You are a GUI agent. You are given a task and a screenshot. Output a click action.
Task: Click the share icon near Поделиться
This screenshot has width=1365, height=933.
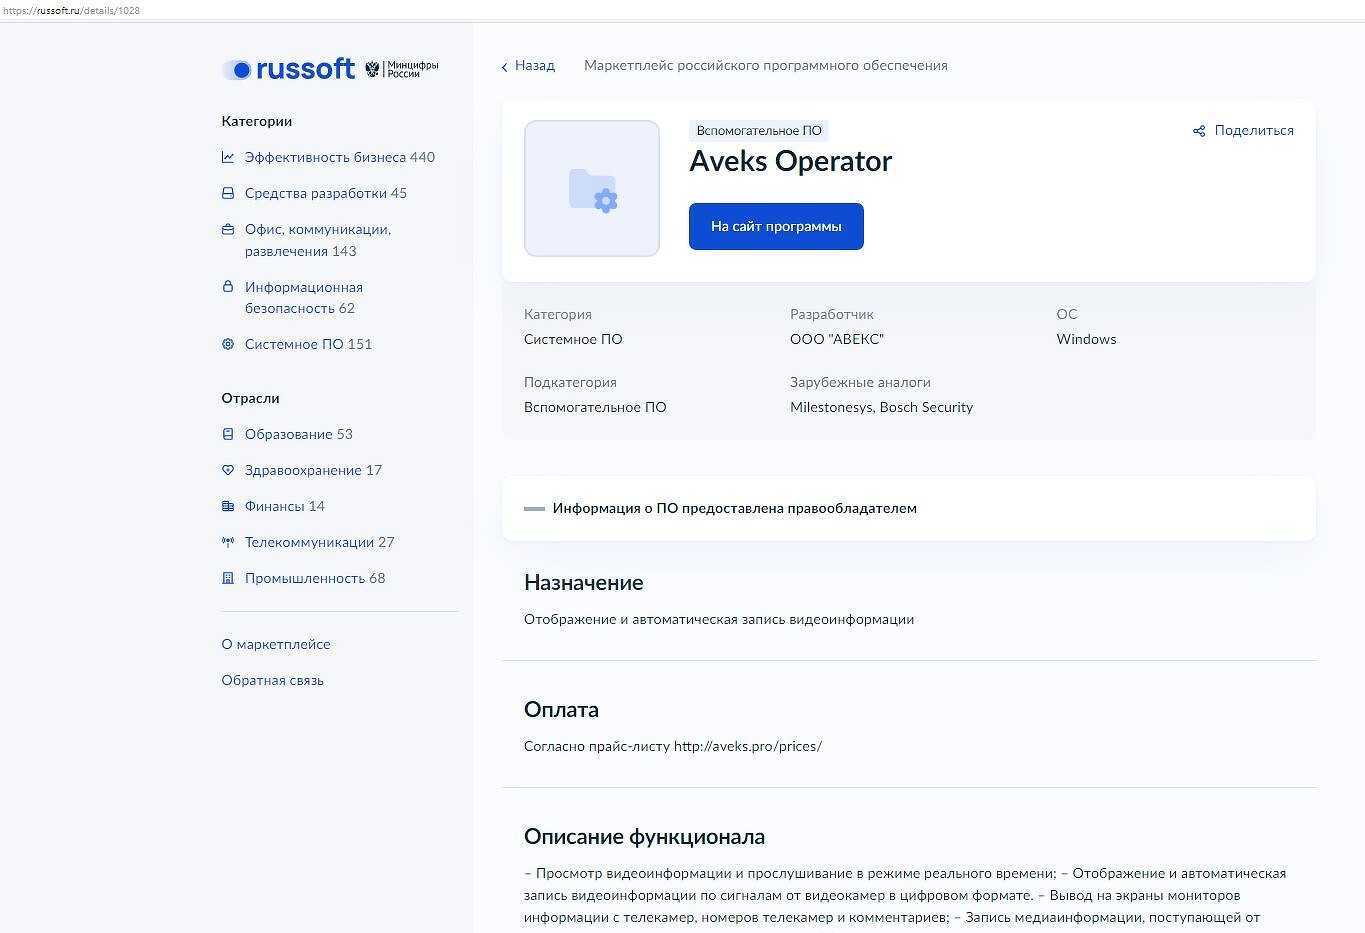click(1199, 131)
